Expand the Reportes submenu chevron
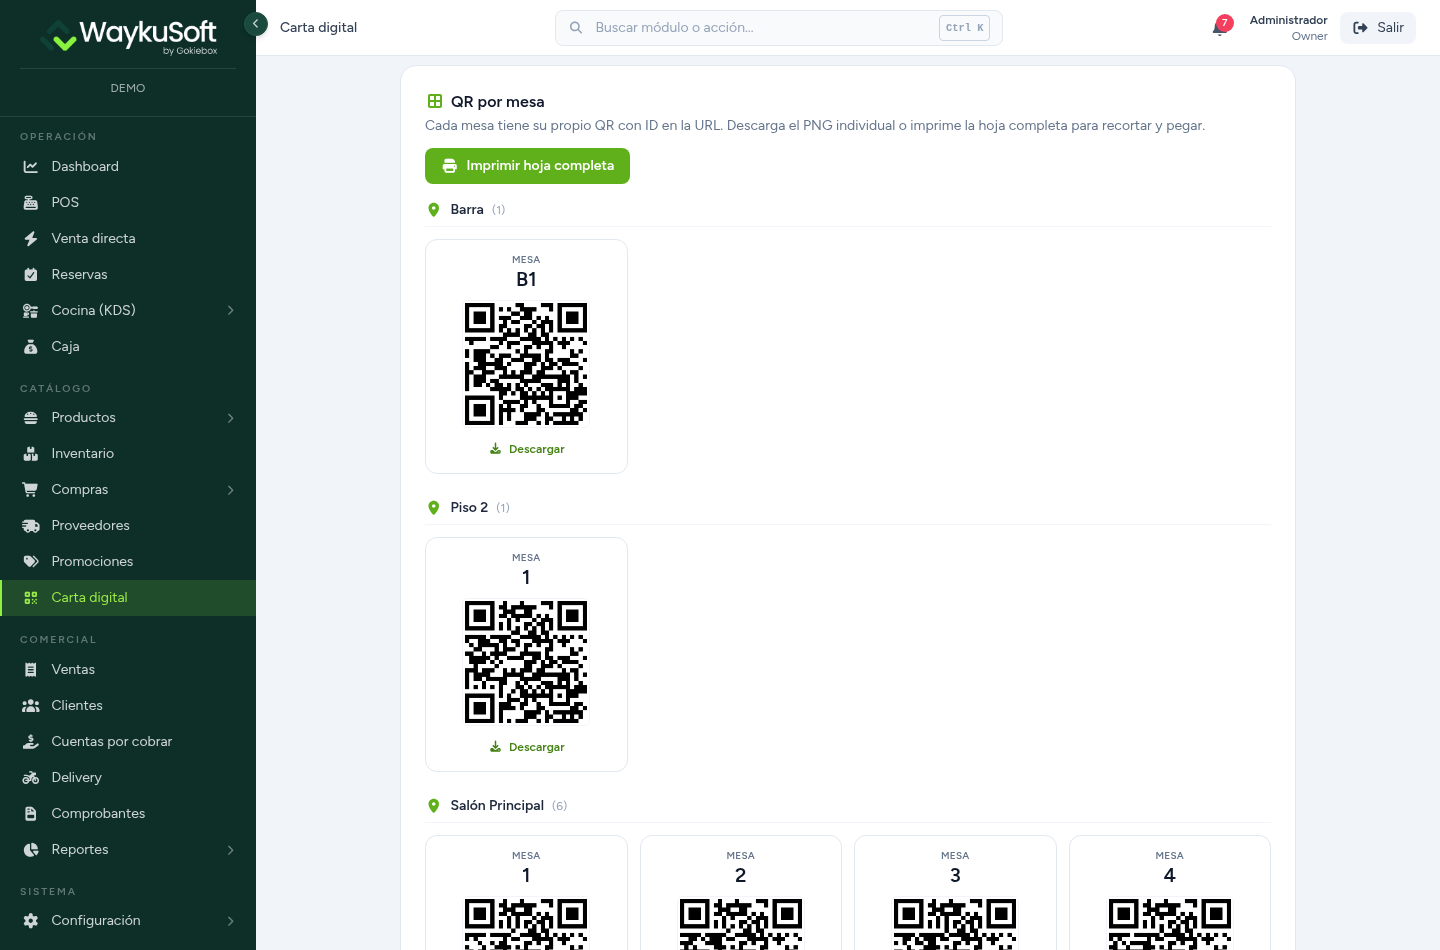Viewport: 1440px width, 950px height. [x=231, y=850]
